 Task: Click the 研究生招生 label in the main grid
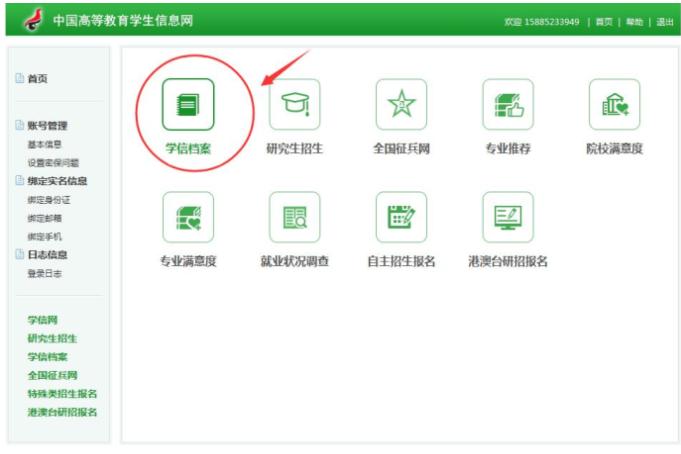294,149
